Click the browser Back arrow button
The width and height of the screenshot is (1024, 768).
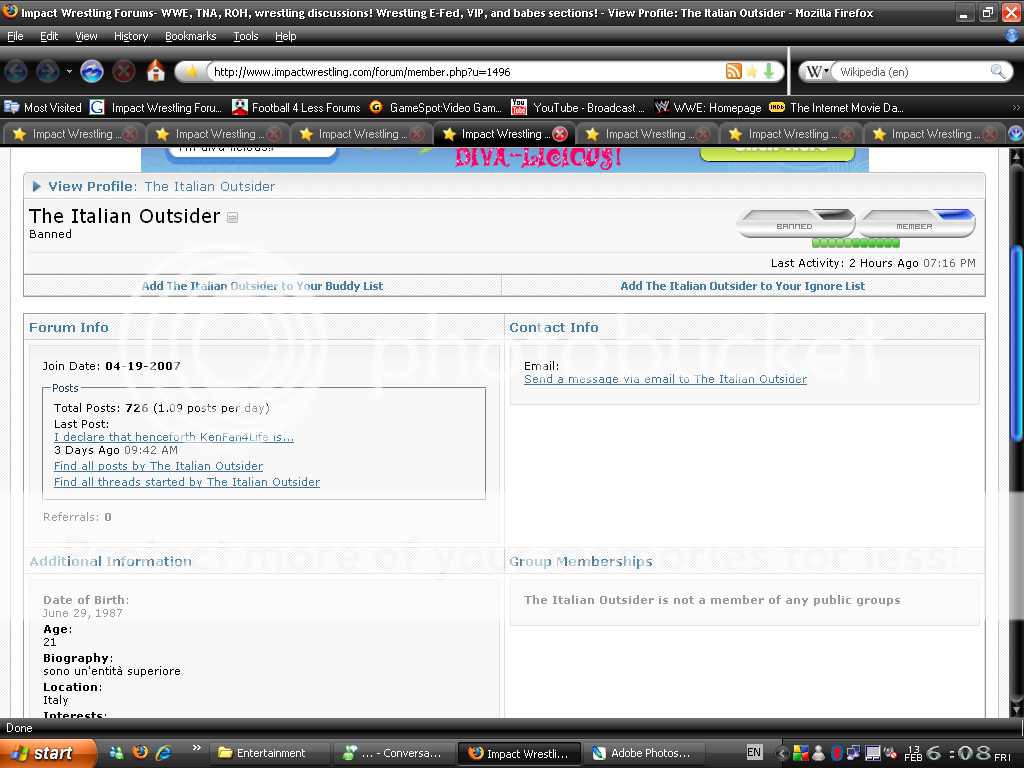(18, 71)
